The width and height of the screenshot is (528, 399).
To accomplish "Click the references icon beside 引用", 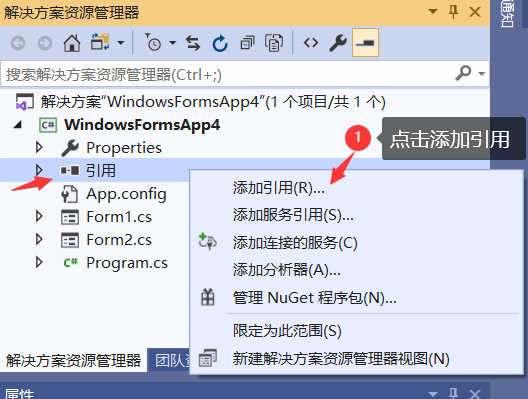I will [70, 171].
